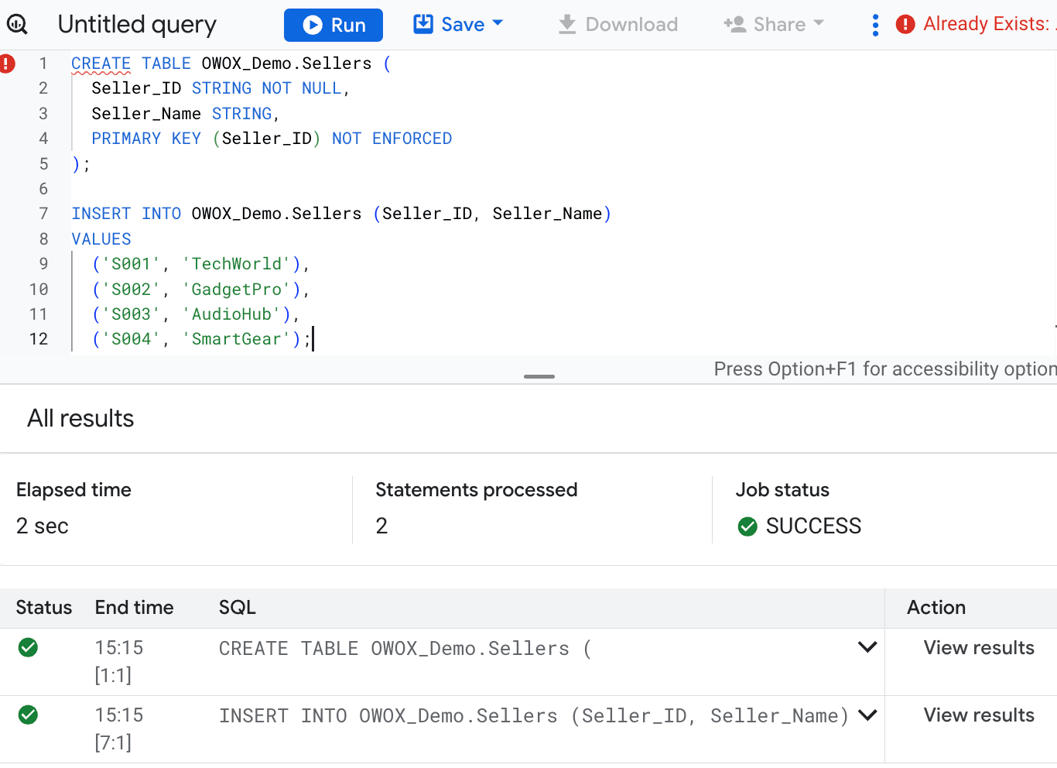This screenshot has width=1057, height=768.
Task: Click the query magnifier icon beside Untitled query
Action: 17,24
